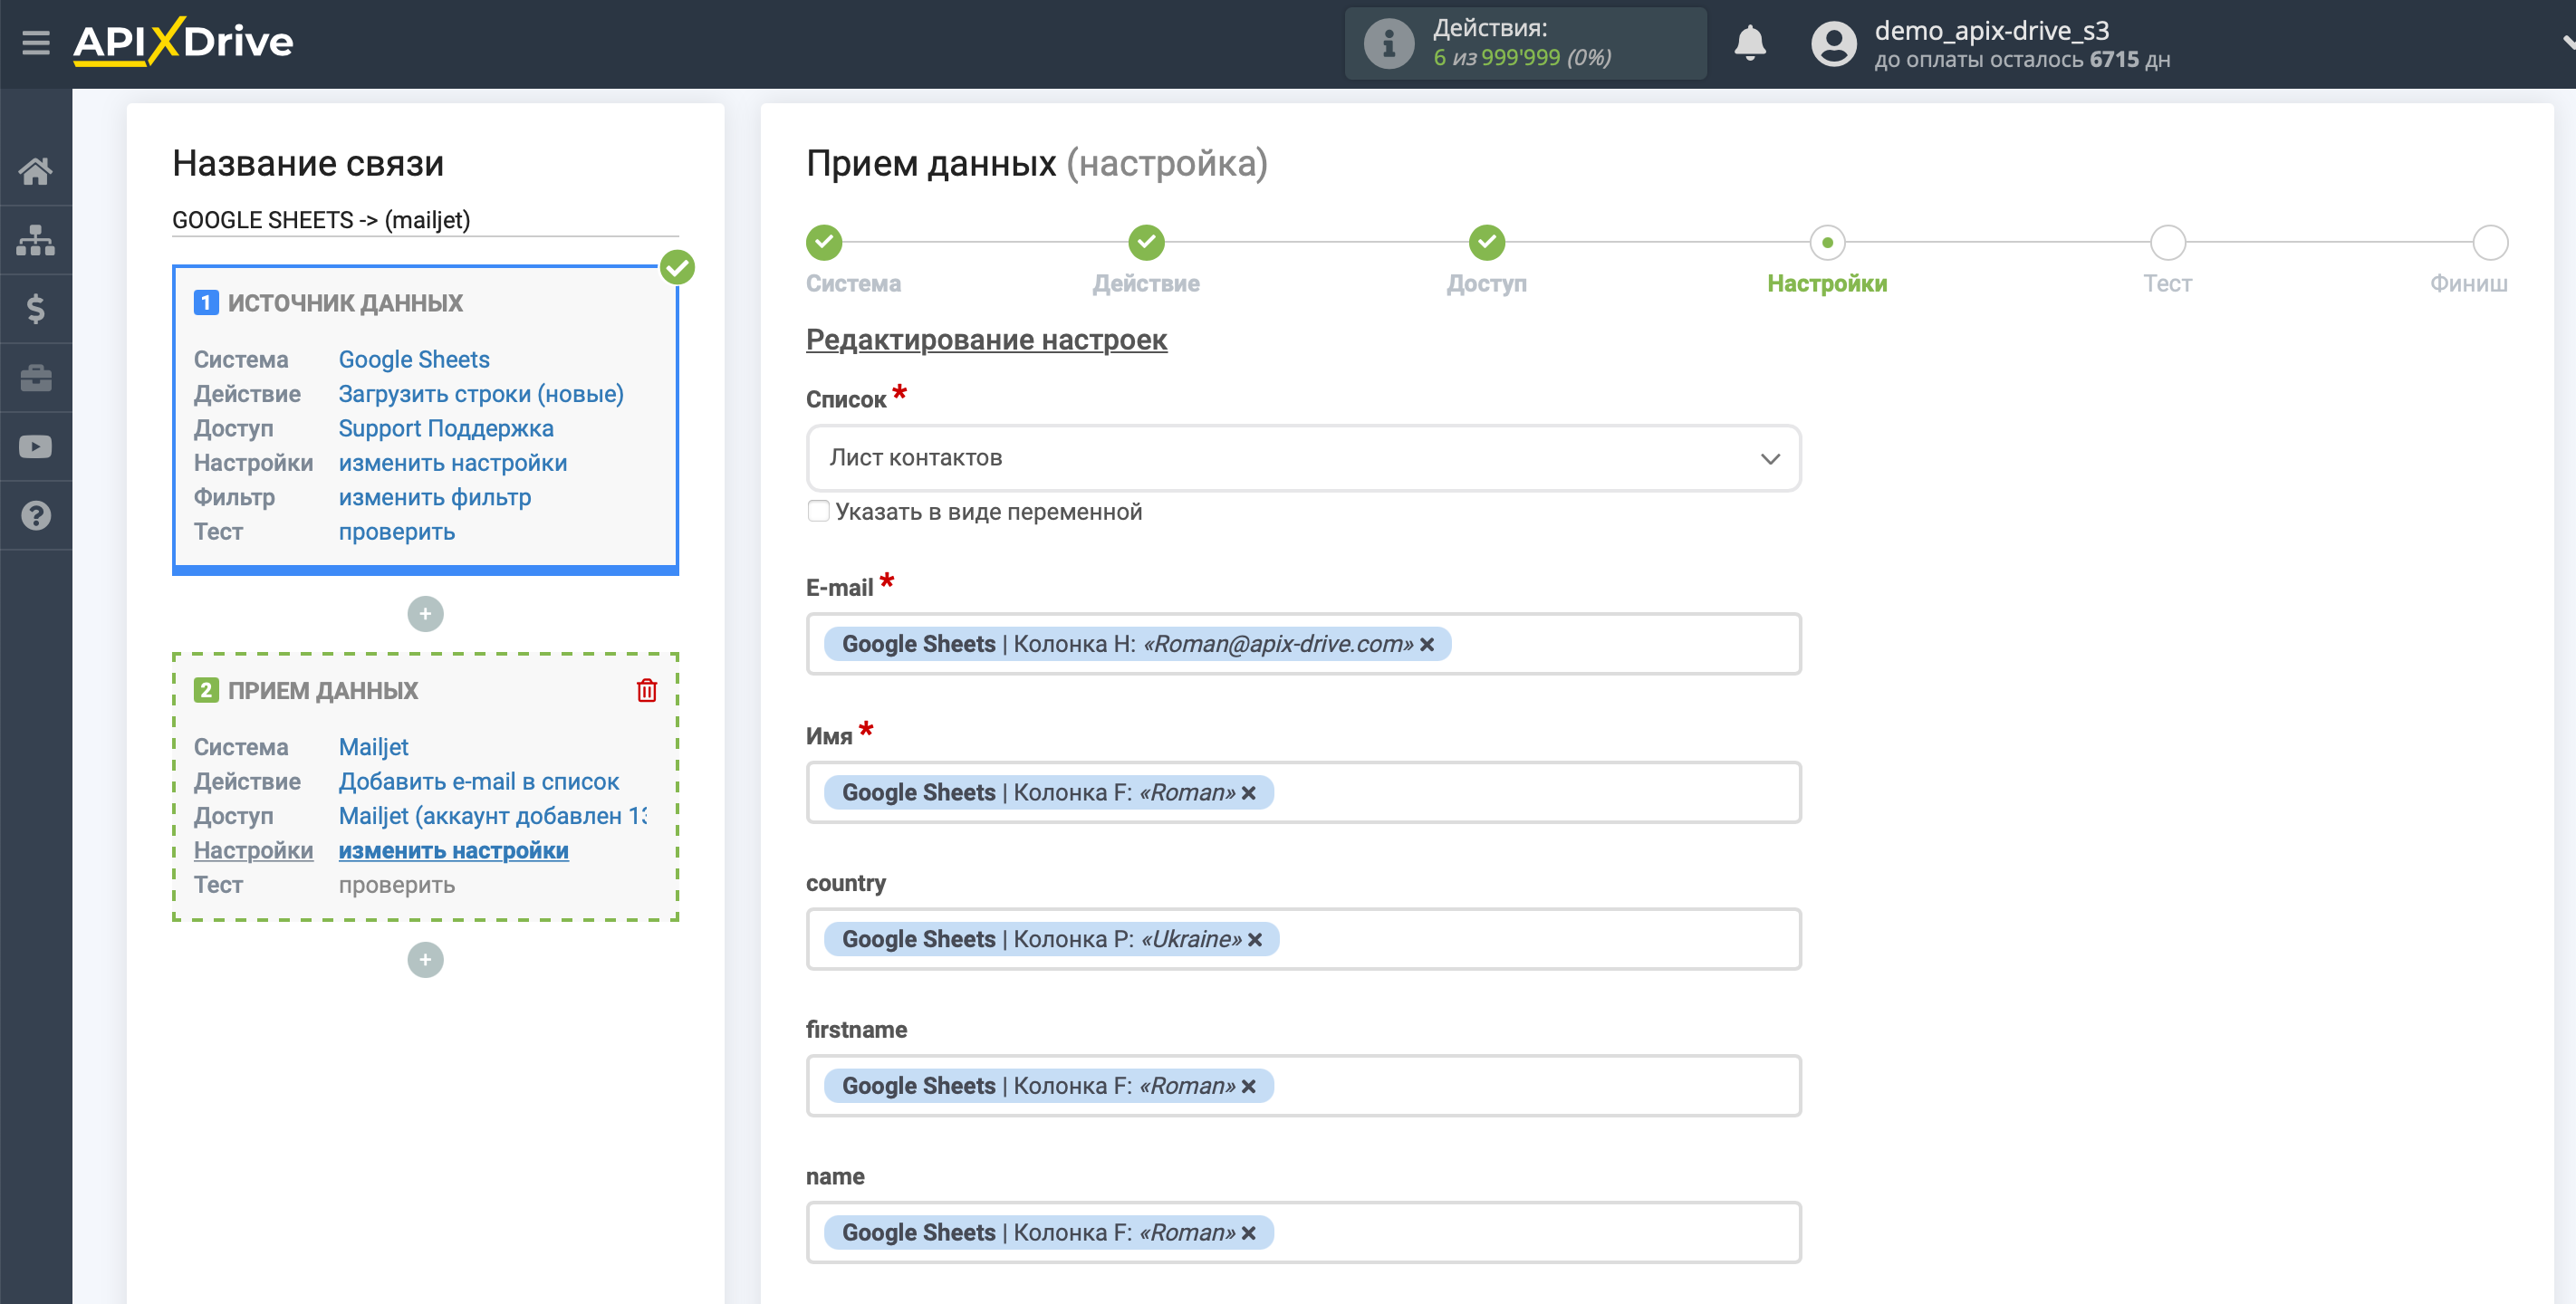Select the Настройки step
Image resolution: width=2576 pixels, height=1304 pixels.
click(x=1827, y=242)
